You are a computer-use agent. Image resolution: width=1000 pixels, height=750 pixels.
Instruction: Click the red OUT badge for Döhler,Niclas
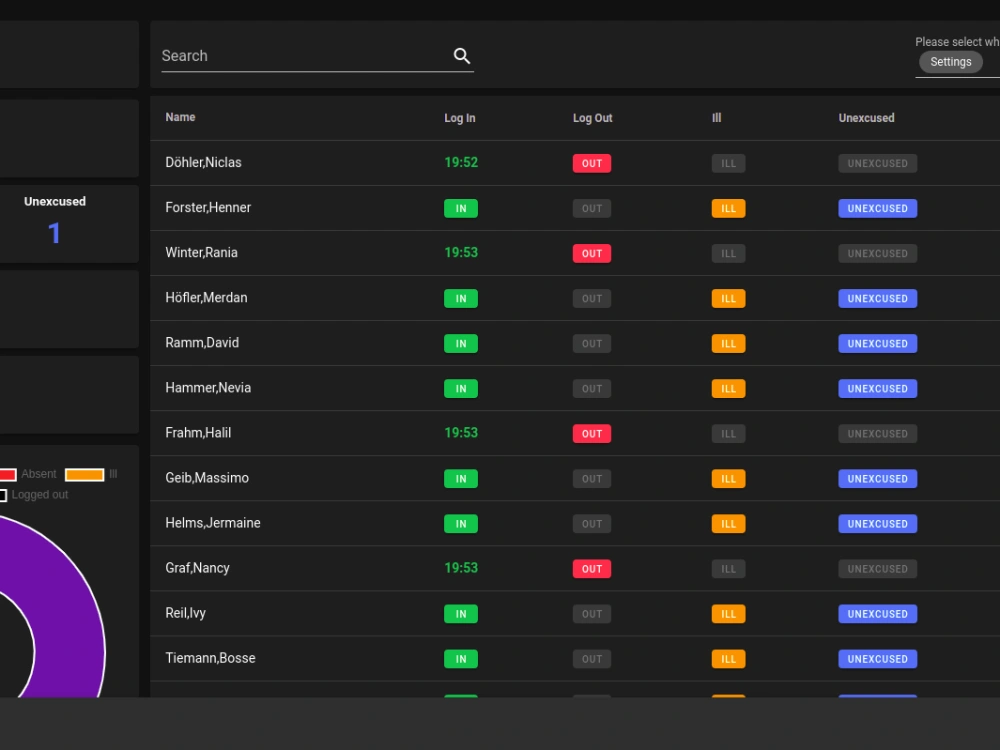pyautogui.click(x=591, y=162)
